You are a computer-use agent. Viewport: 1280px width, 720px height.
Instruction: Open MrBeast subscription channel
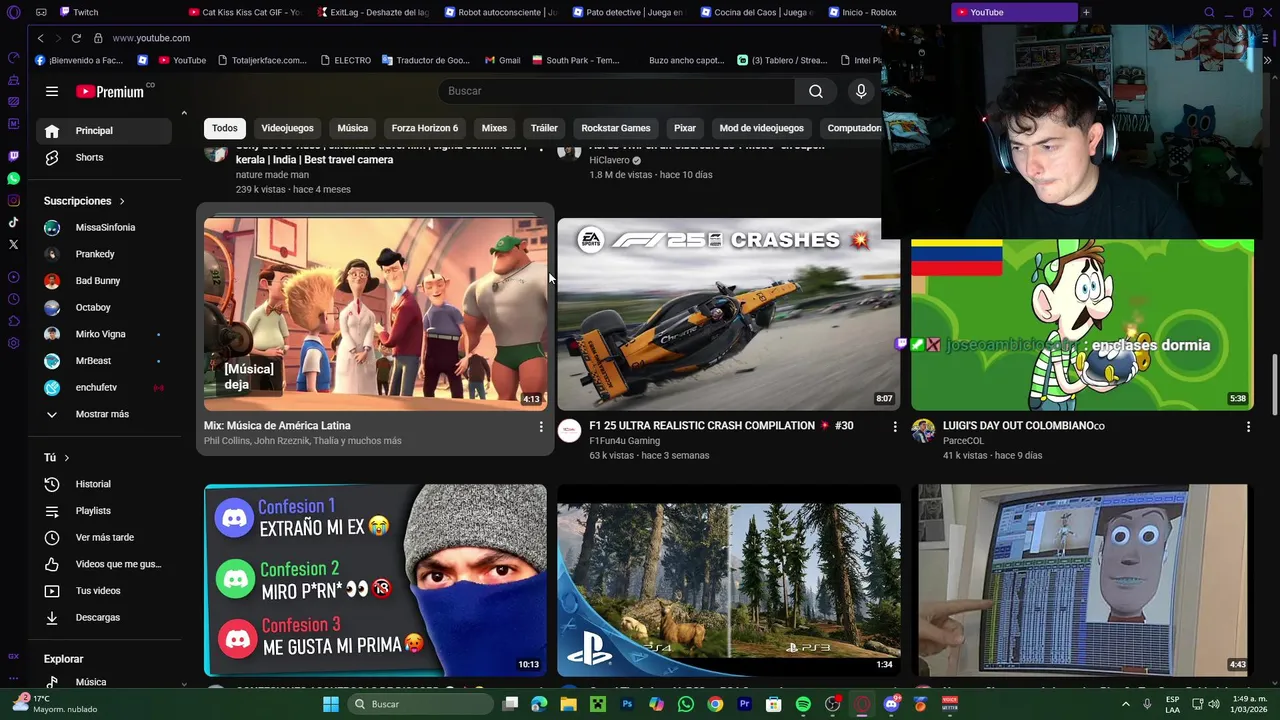(x=104, y=361)
